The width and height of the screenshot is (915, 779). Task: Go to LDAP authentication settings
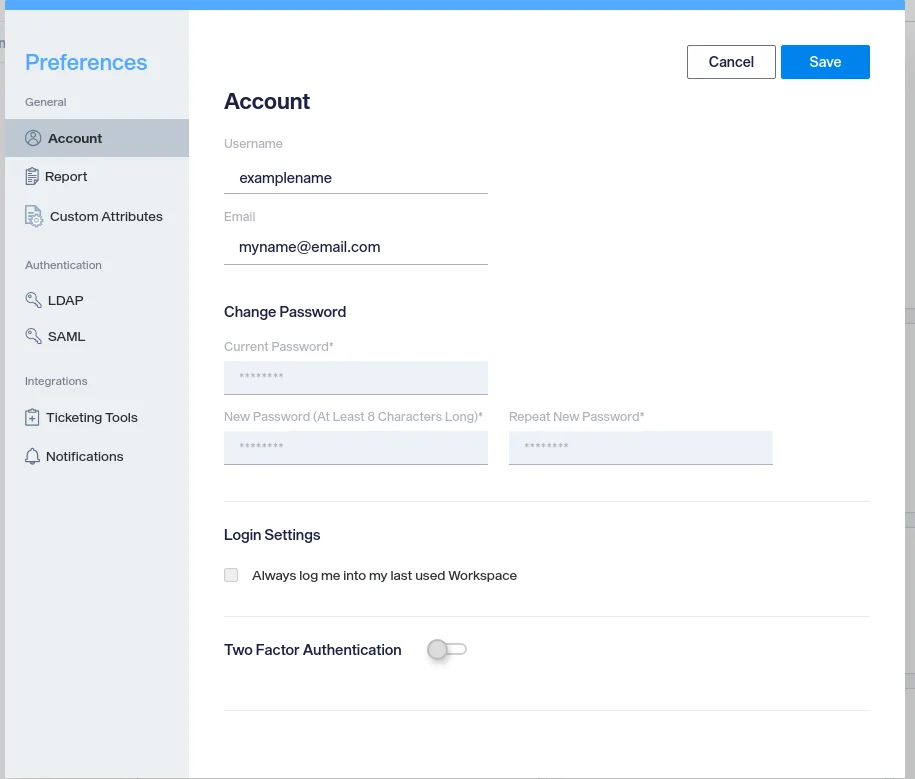click(x=66, y=300)
